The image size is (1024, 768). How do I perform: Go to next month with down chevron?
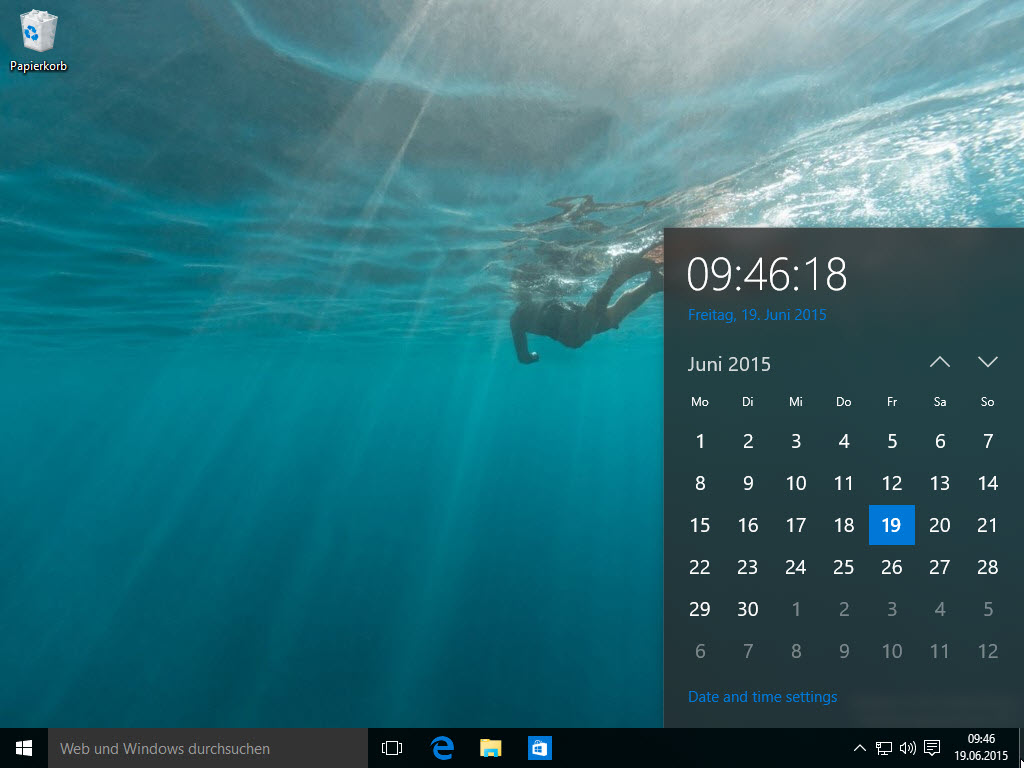click(987, 362)
